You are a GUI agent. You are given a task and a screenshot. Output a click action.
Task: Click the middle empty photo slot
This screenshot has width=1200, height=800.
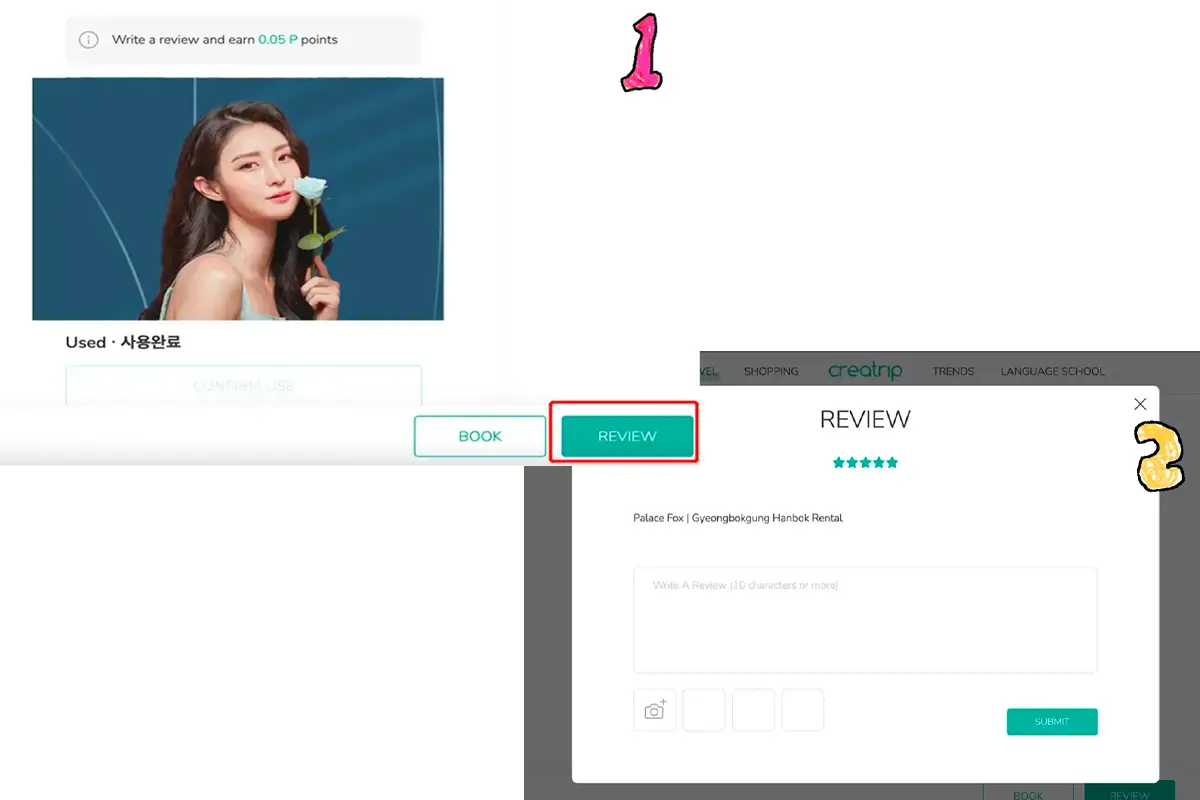tap(753, 710)
